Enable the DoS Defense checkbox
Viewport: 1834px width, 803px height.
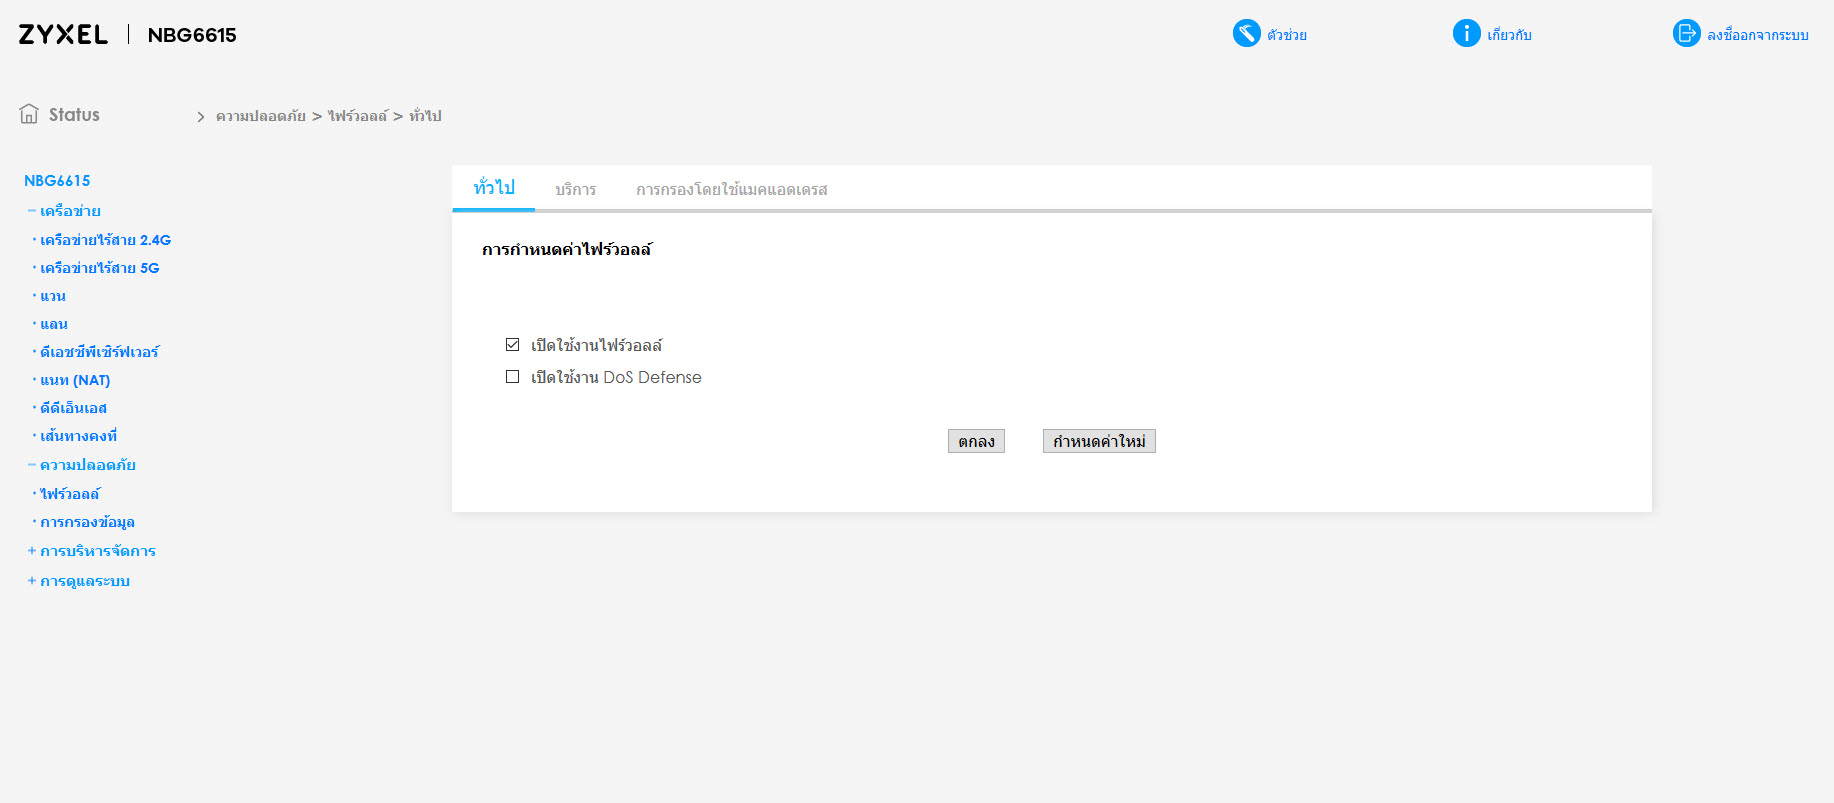tap(512, 377)
